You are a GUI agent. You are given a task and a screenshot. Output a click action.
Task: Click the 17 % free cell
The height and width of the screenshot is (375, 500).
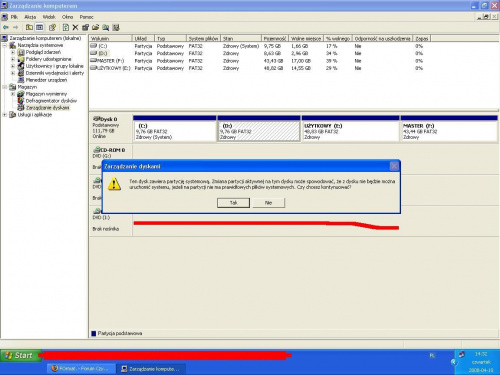(x=332, y=46)
